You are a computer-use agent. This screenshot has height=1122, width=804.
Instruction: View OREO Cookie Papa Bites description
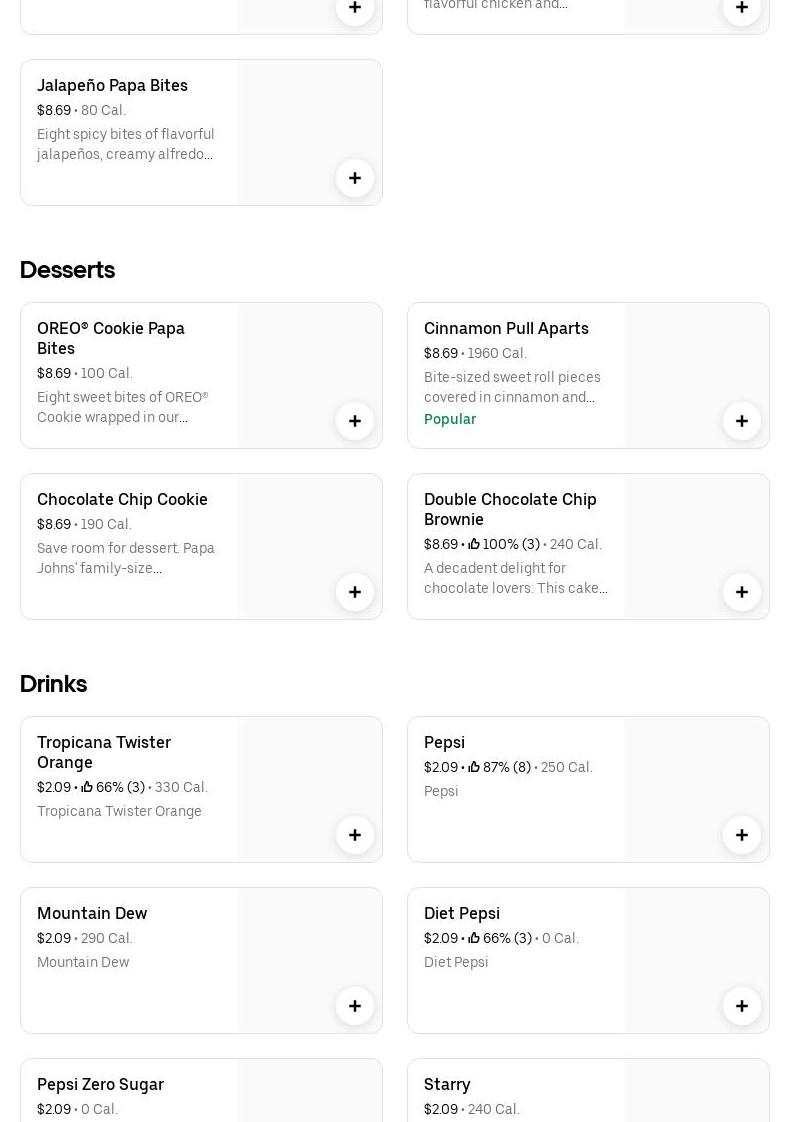pyautogui.click(x=123, y=407)
